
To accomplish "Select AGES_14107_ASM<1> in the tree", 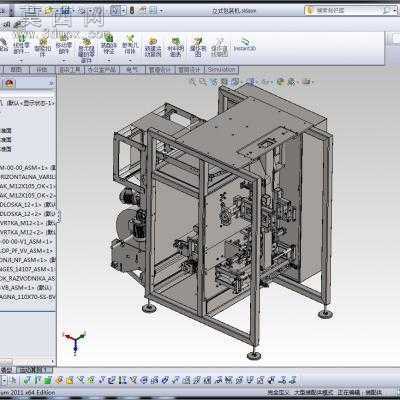I will [x=28, y=269].
